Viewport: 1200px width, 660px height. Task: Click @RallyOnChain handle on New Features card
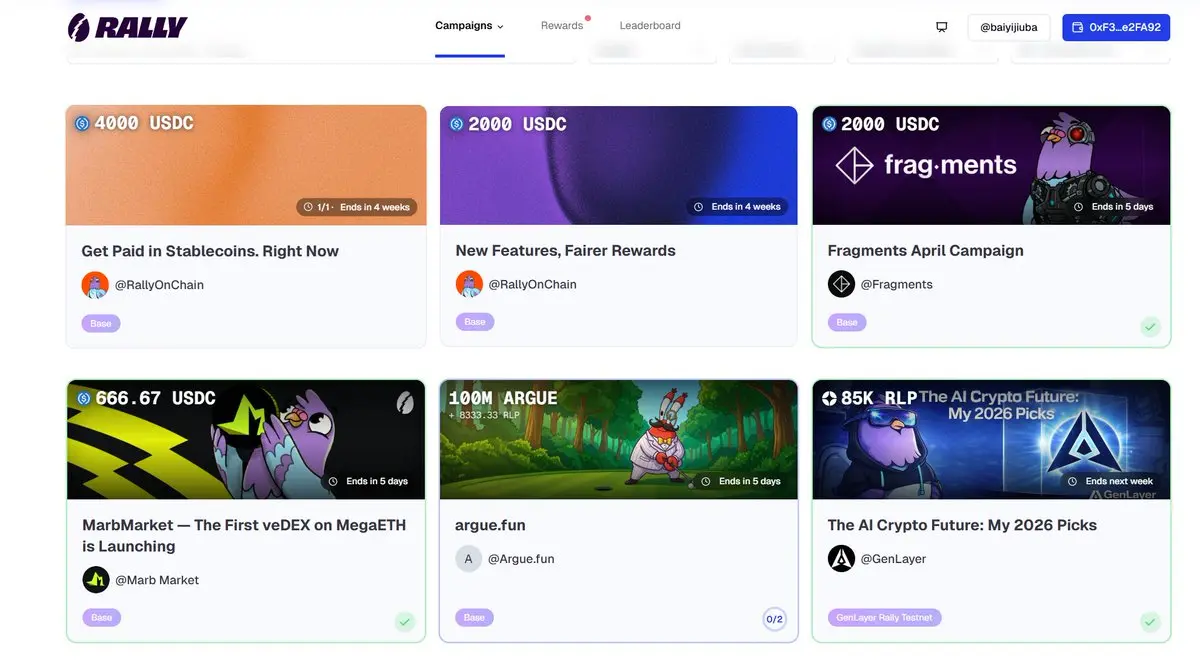(532, 284)
